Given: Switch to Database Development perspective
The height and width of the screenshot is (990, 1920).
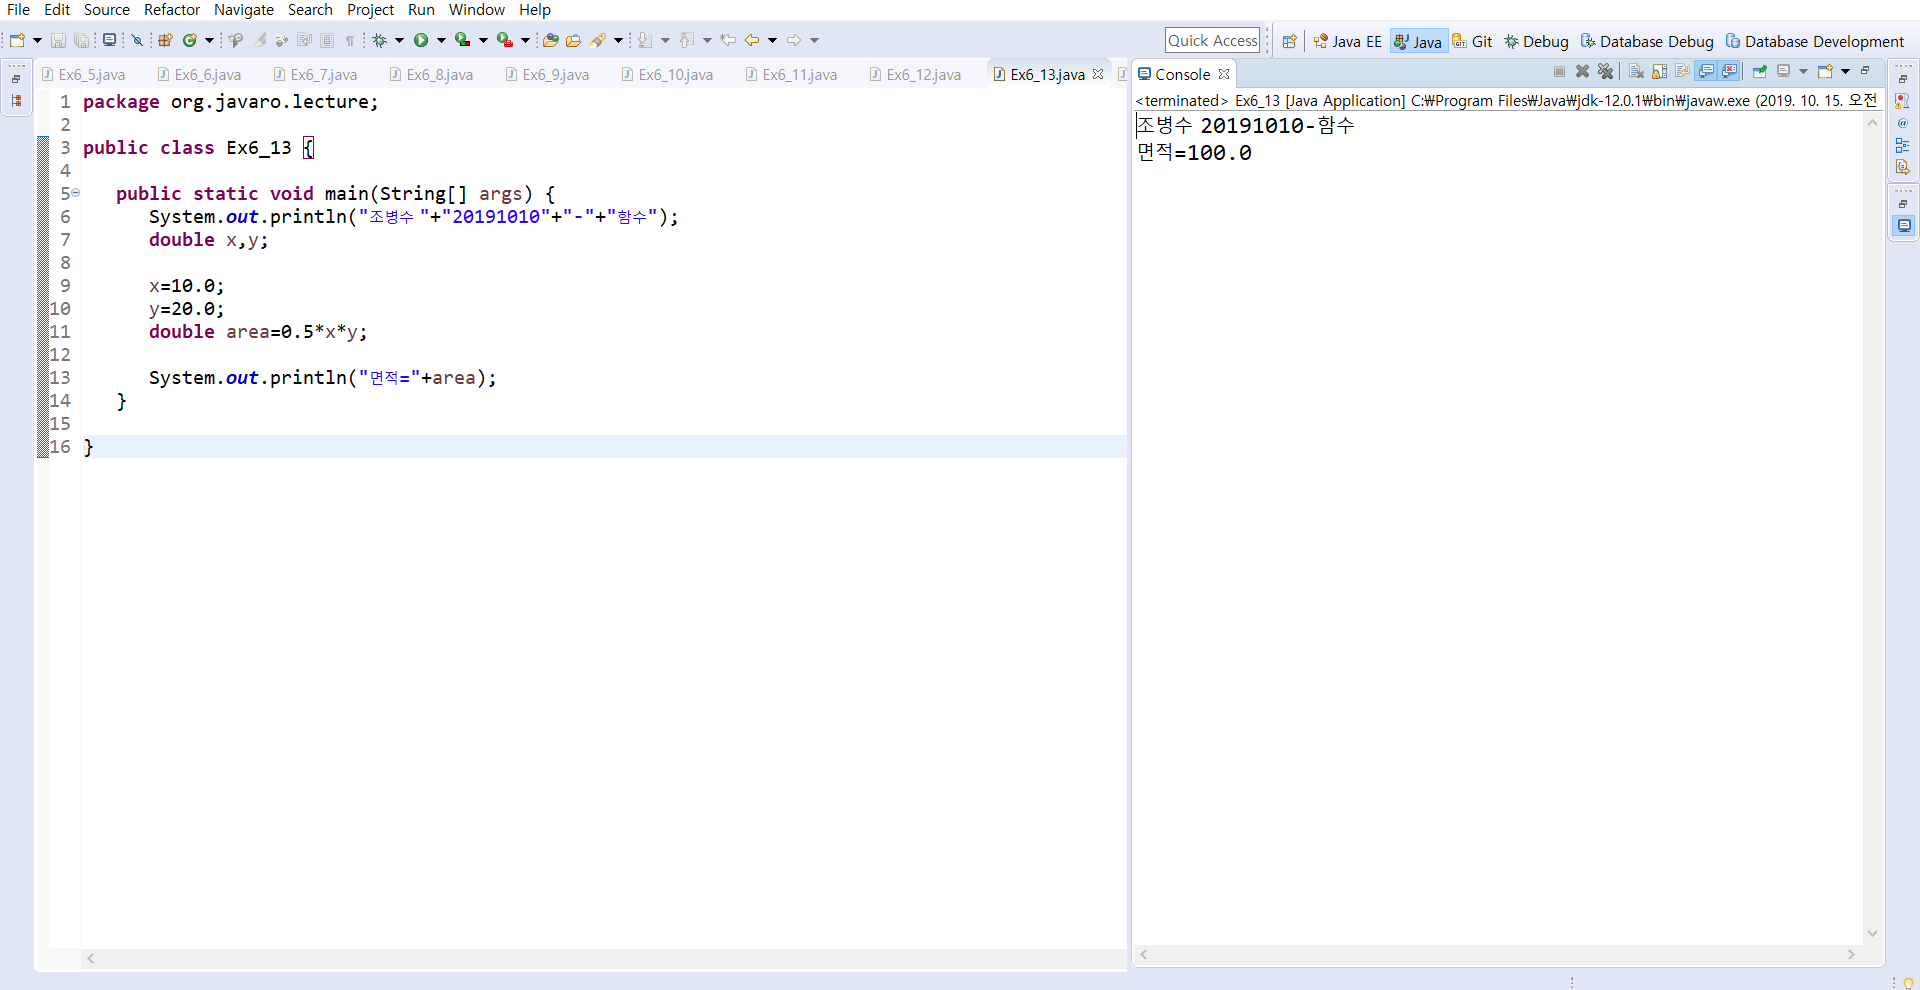Looking at the screenshot, I should point(1815,41).
